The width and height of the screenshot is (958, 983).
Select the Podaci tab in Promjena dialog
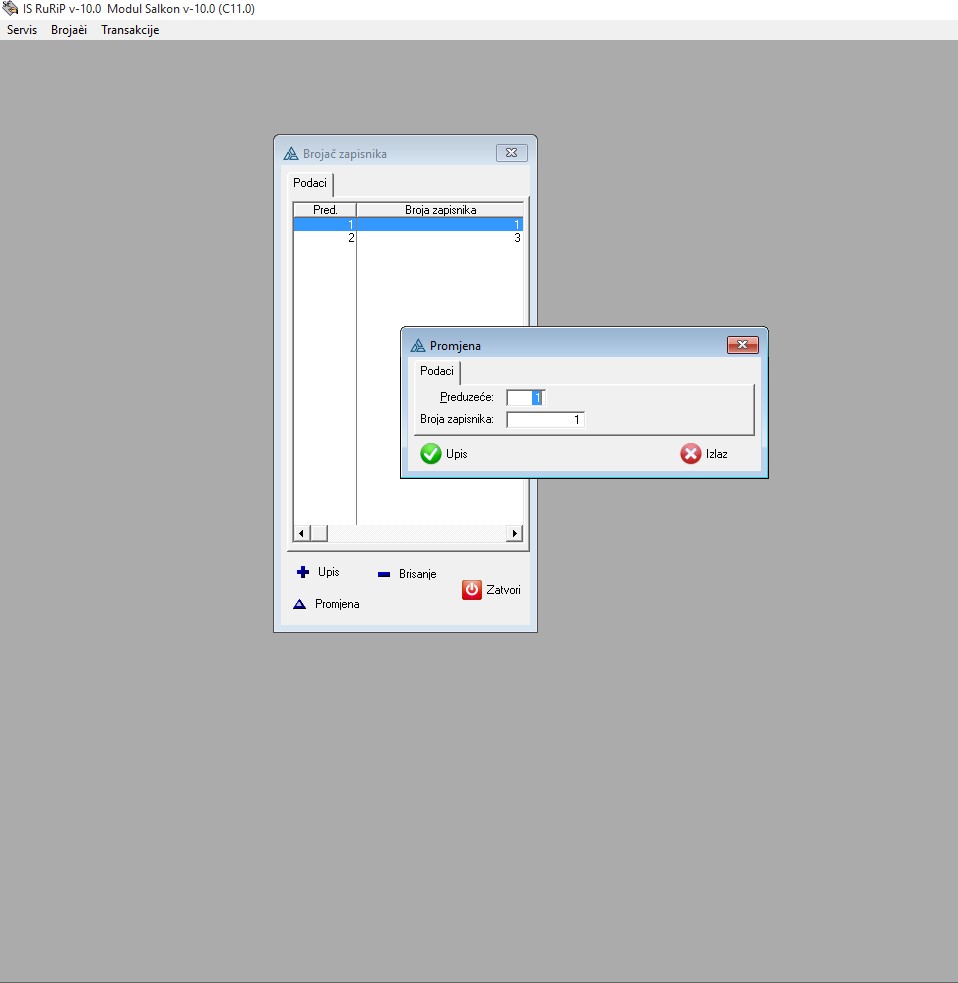(x=437, y=371)
